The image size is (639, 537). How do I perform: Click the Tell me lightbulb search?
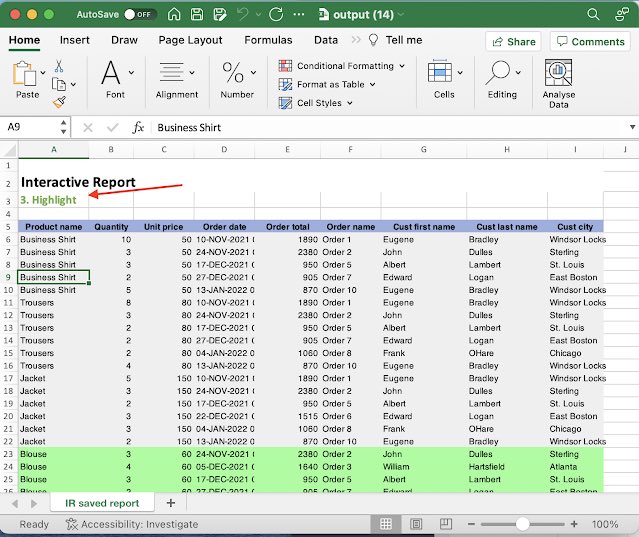pyautogui.click(x=395, y=40)
